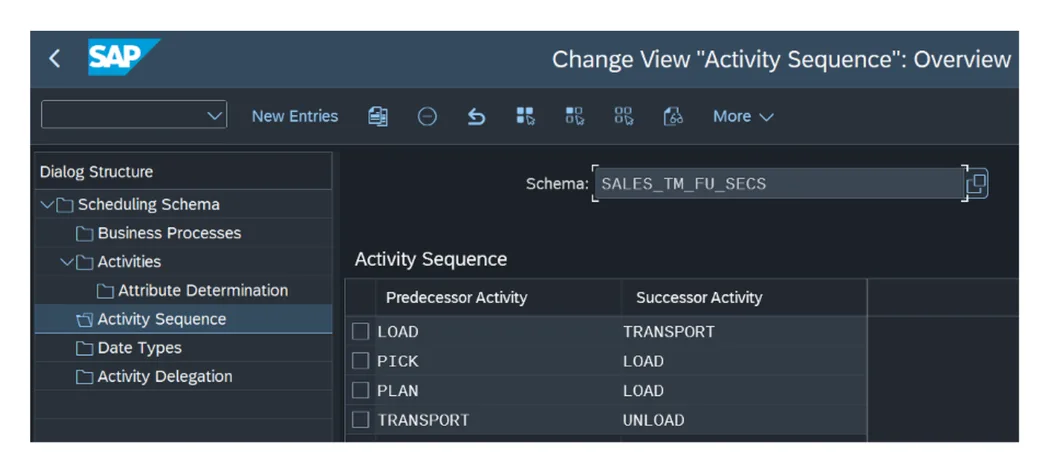Open the More menu
Viewport: 1050px width, 474px height.
point(743,116)
